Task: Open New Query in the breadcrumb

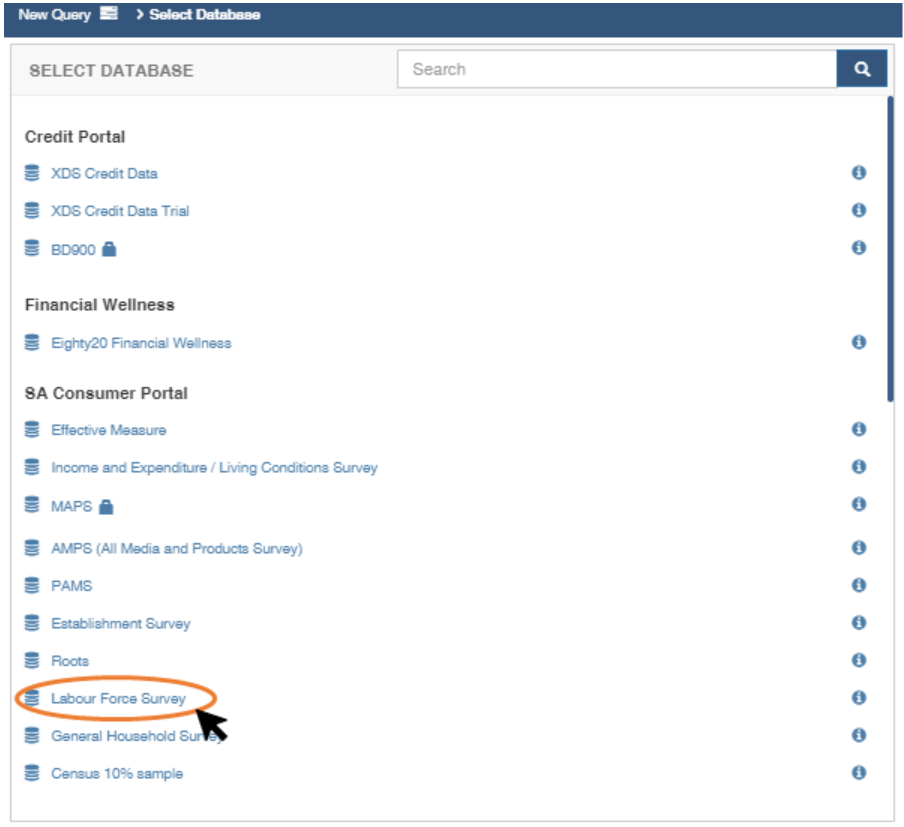Action: click(55, 14)
